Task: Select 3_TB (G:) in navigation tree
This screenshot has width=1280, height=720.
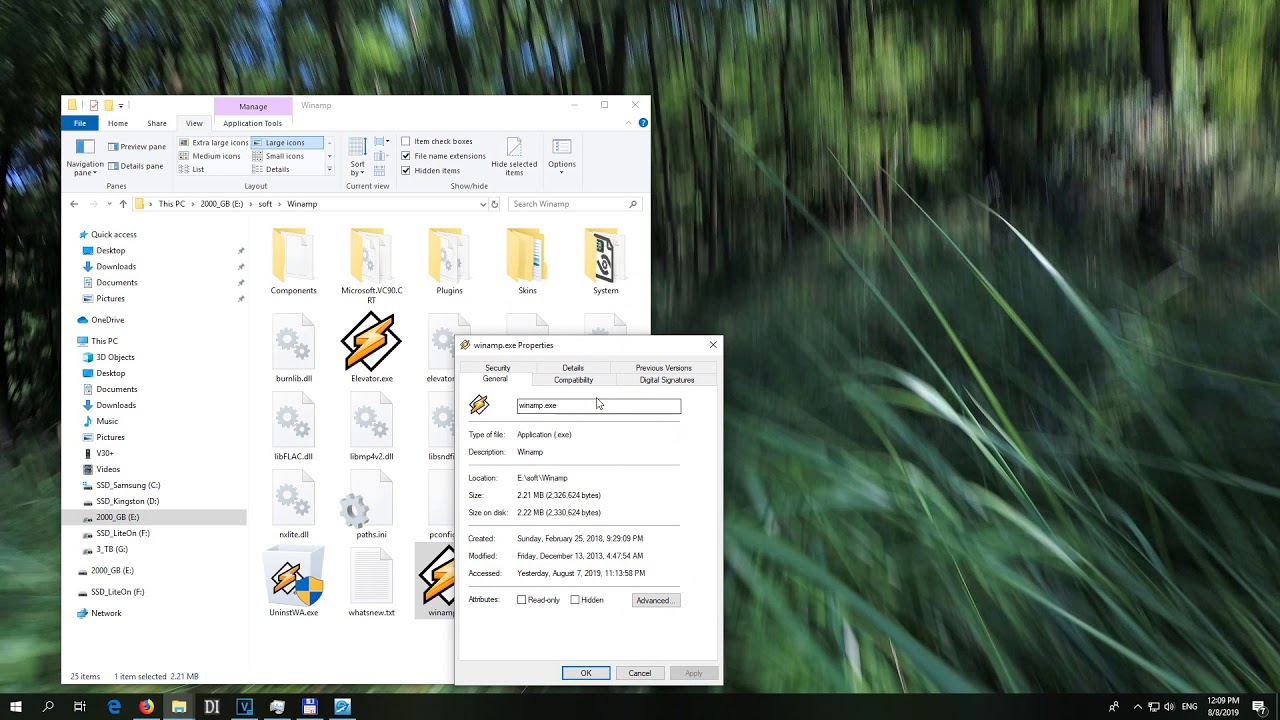Action: click(111, 549)
